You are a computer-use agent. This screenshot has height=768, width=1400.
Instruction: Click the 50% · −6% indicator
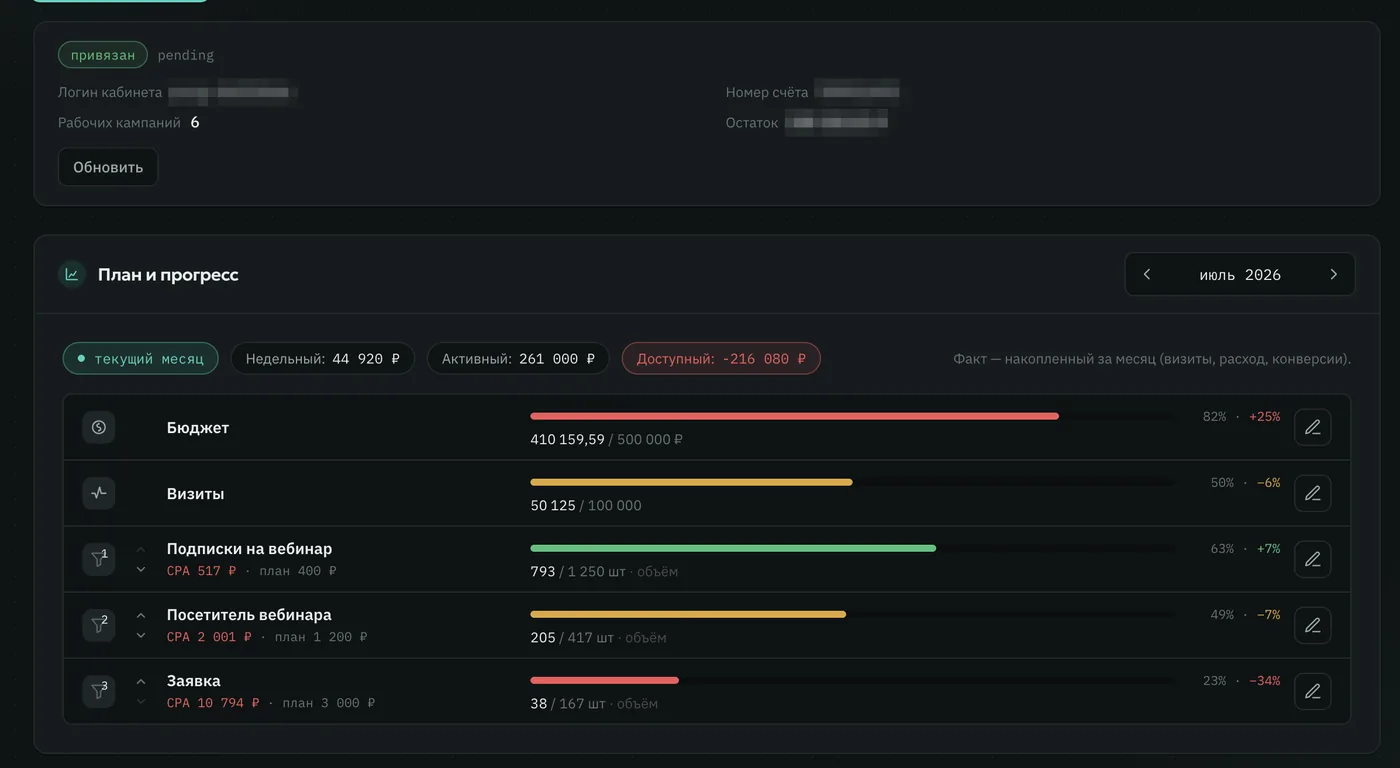(x=1245, y=482)
